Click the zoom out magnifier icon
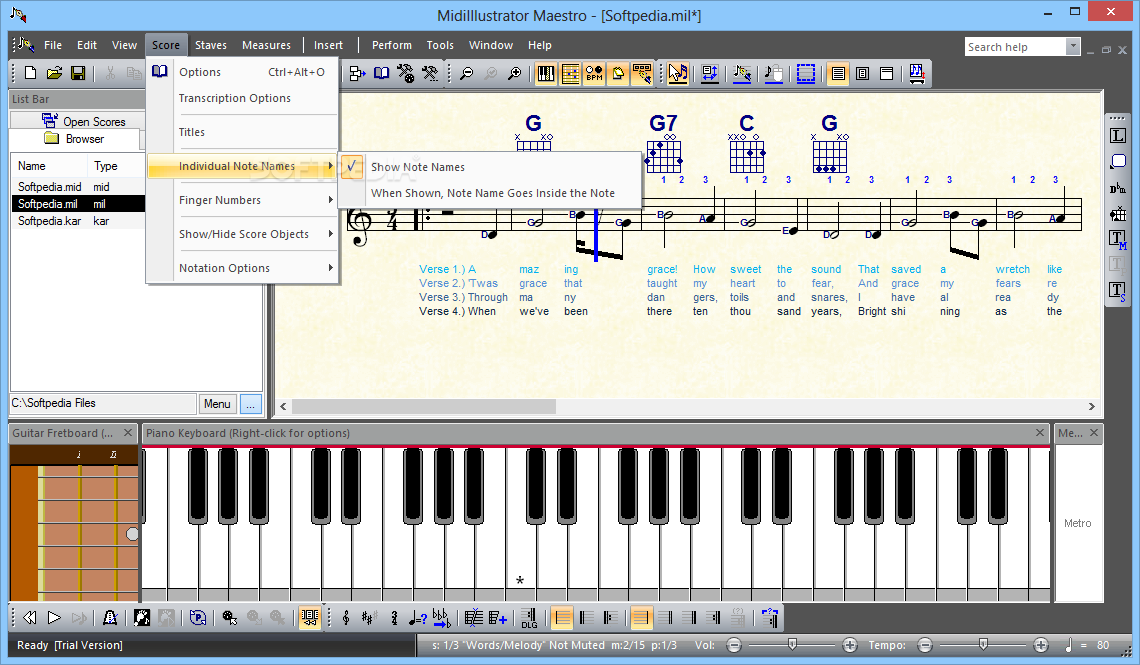 click(467, 73)
